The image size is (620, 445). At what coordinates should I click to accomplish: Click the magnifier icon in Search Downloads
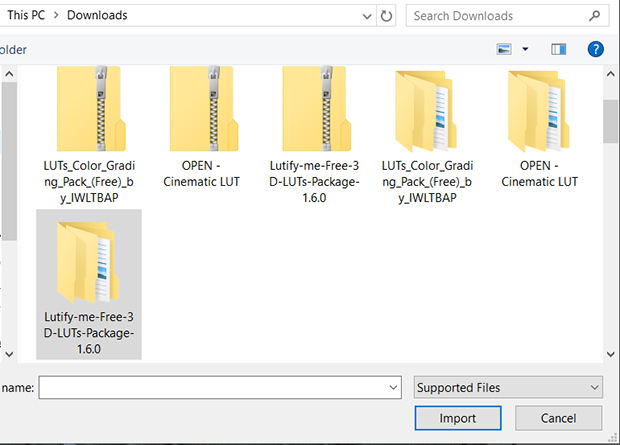point(594,16)
